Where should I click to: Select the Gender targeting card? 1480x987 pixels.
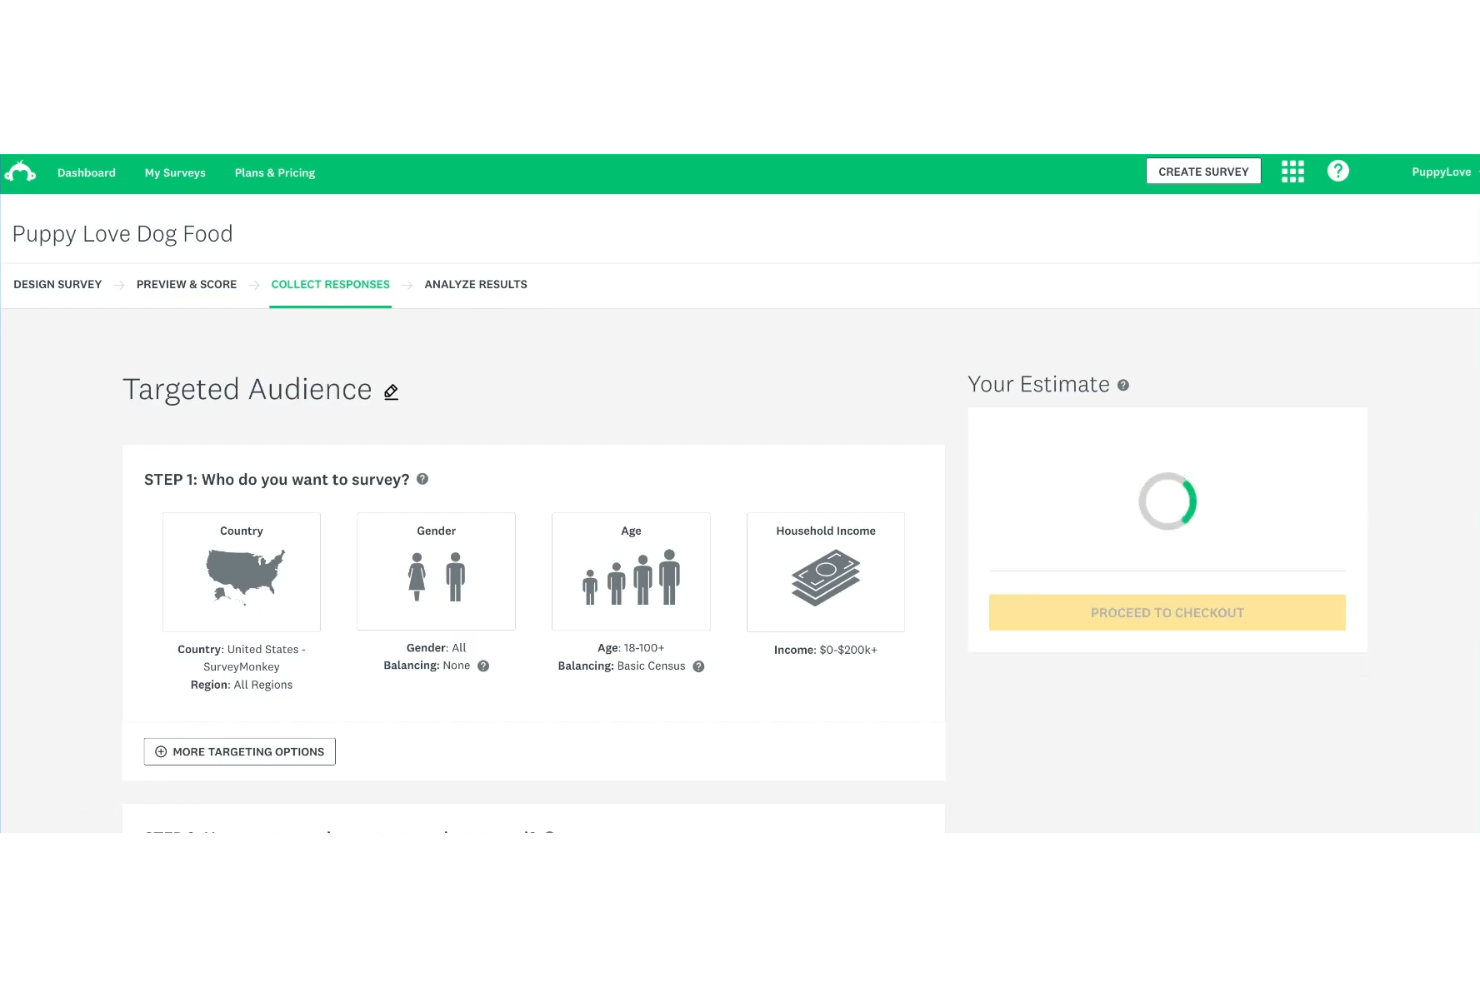coord(436,571)
